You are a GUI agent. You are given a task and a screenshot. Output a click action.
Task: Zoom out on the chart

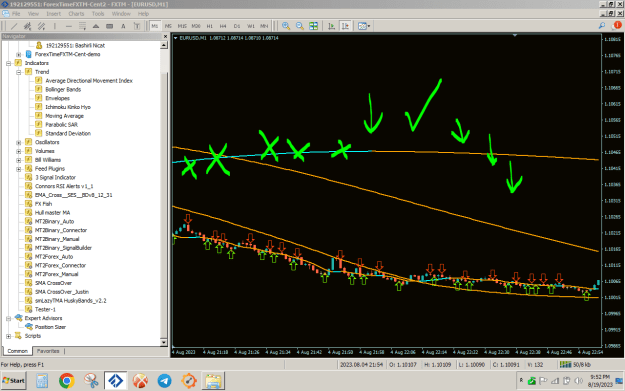[300, 26]
